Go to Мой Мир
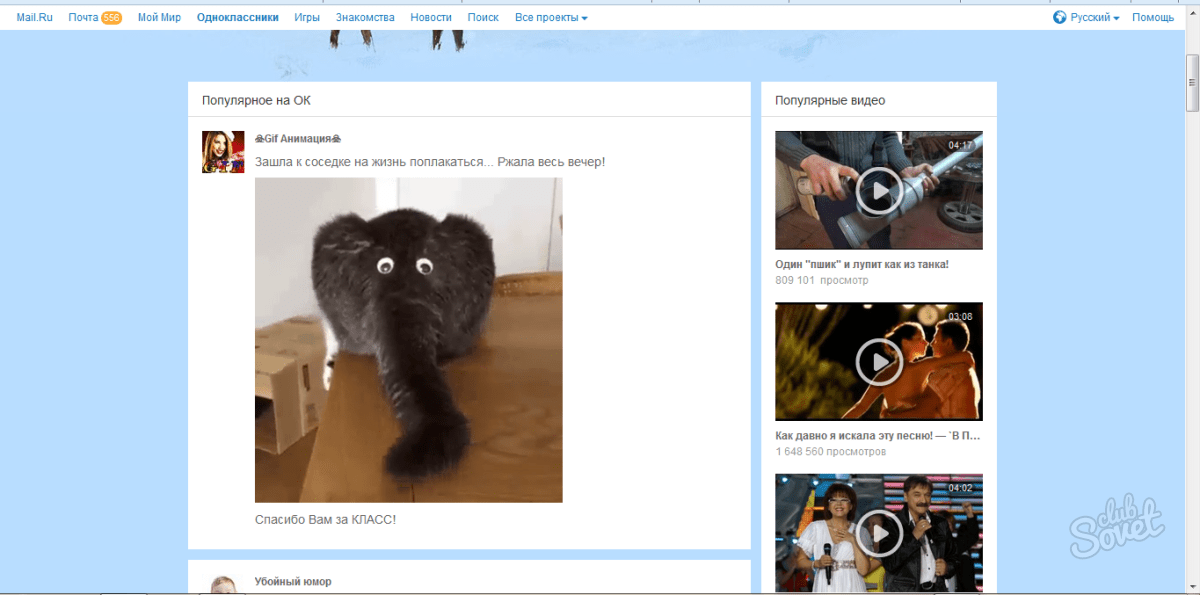This screenshot has width=1200, height=595. coord(159,18)
